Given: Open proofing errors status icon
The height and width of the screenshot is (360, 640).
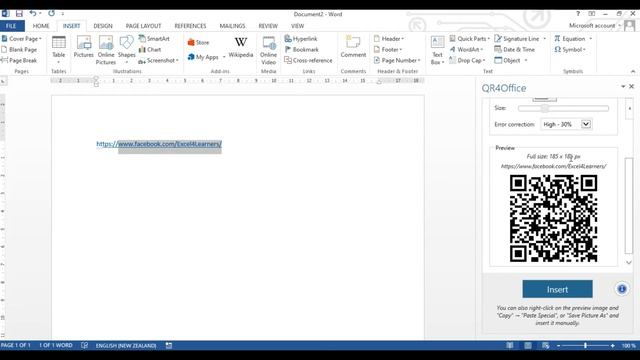Looking at the screenshot, I should click(x=84, y=345).
